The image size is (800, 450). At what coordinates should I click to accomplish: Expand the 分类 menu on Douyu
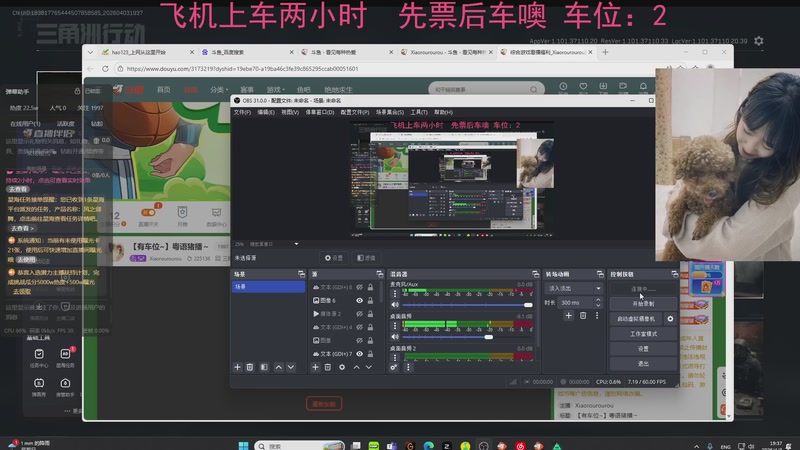[219, 89]
